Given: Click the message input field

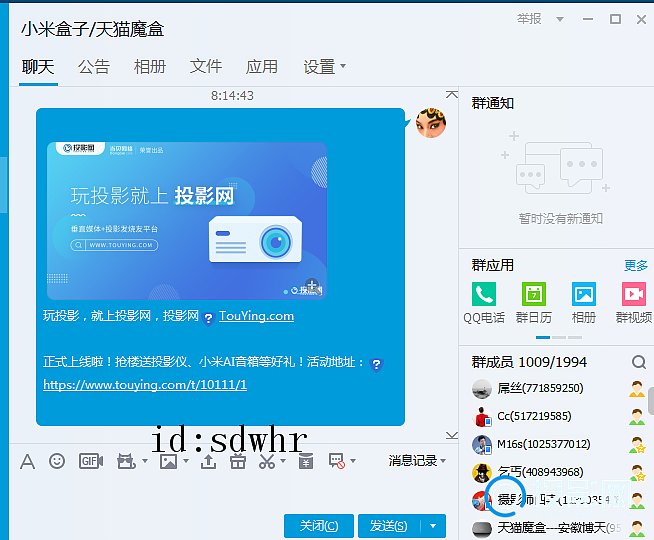Looking at the screenshot, I should (234, 492).
